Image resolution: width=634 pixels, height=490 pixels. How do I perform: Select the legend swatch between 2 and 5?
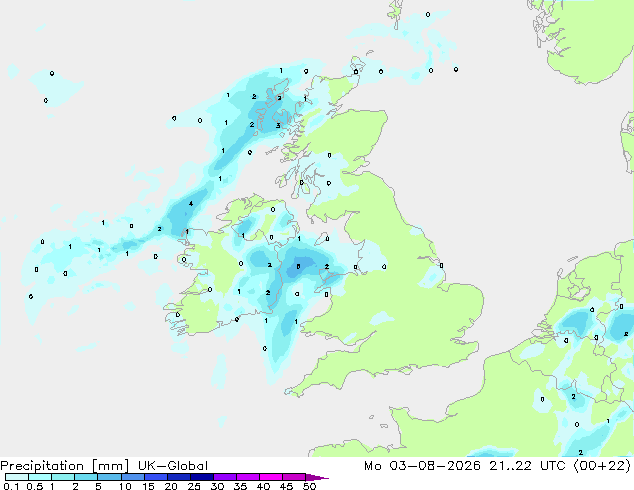(x=86, y=477)
